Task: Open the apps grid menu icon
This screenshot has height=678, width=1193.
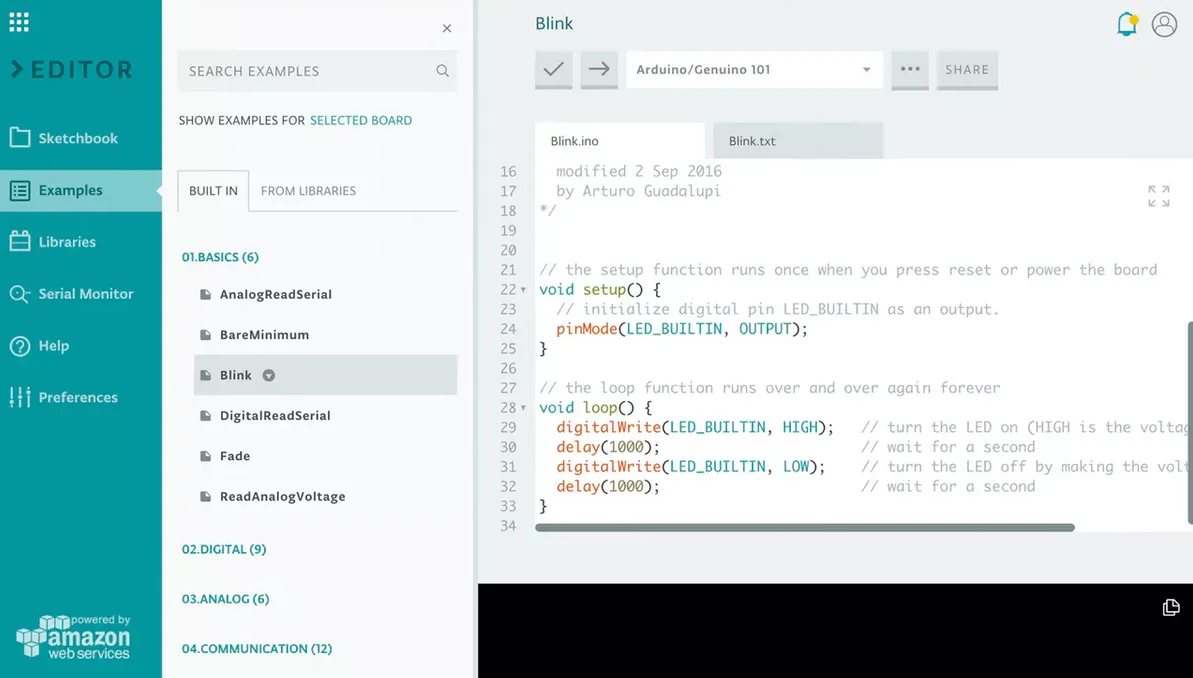Action: [19, 22]
